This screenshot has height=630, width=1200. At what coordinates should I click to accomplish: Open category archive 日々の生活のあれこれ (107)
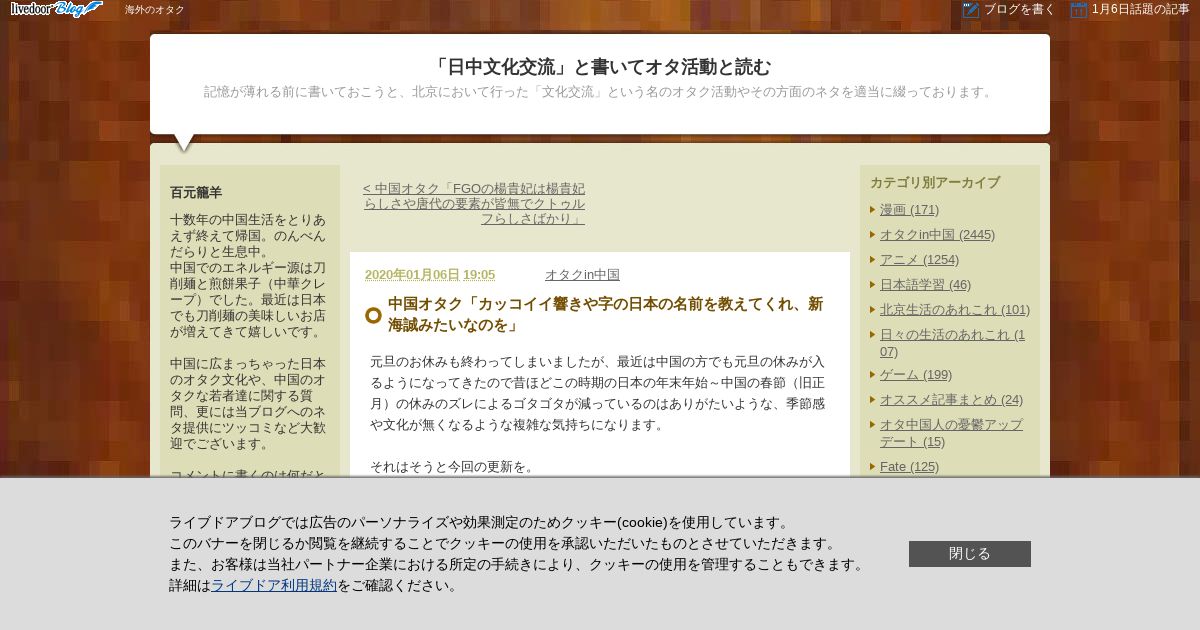click(x=952, y=343)
